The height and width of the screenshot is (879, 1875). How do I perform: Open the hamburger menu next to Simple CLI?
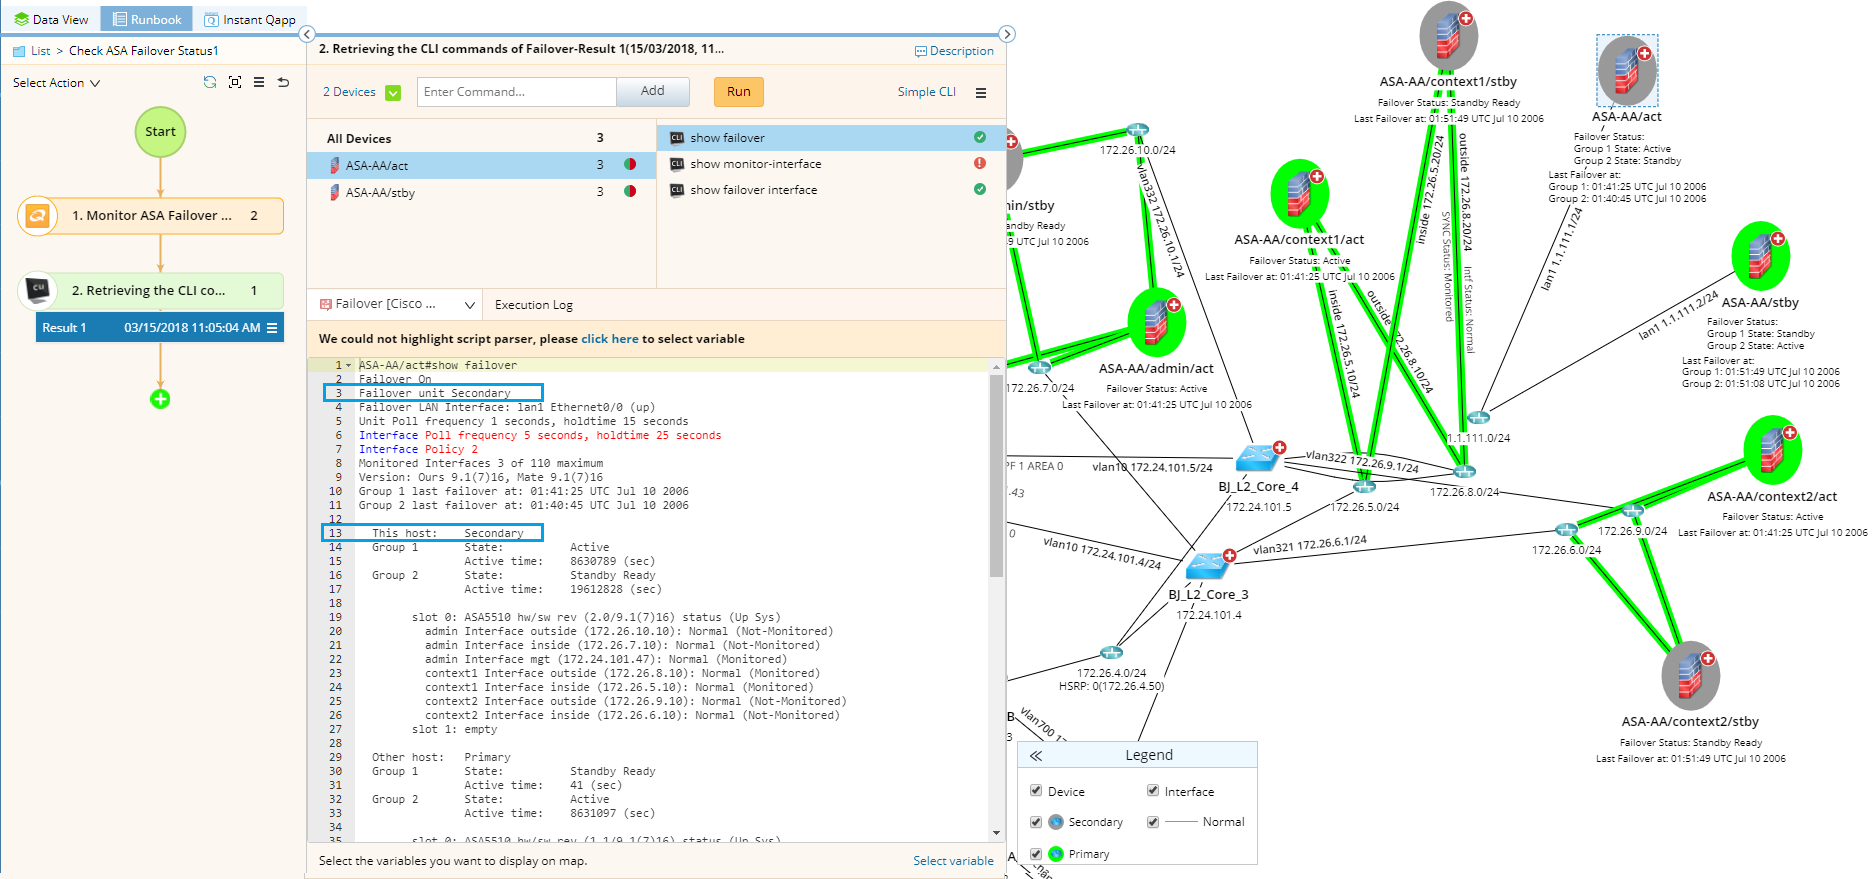[981, 92]
